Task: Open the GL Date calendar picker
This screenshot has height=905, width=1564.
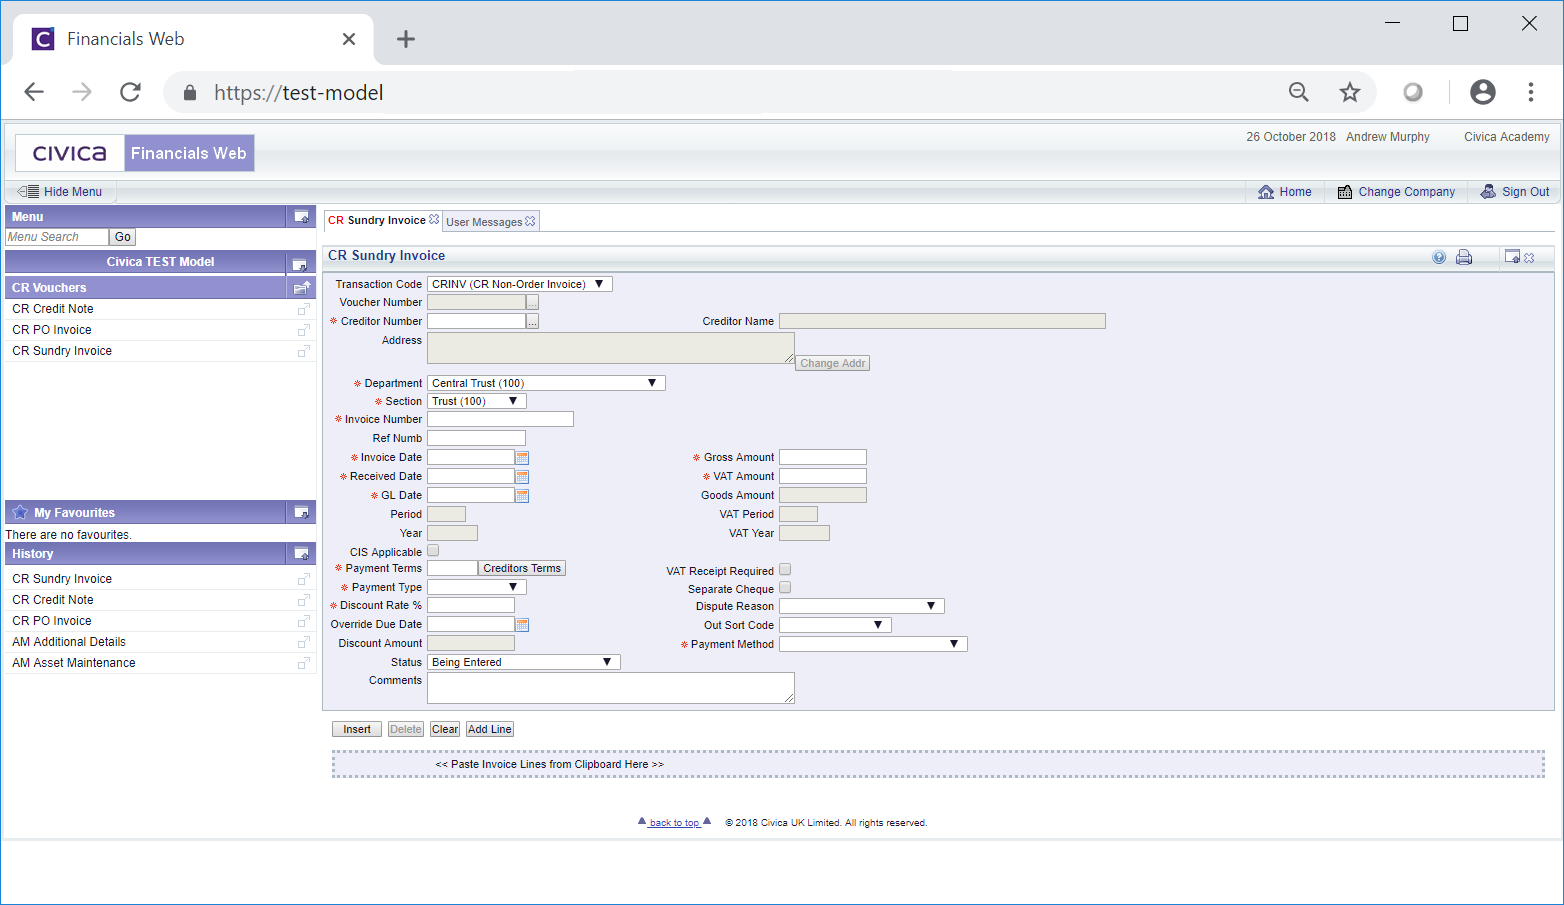Action: coord(522,496)
